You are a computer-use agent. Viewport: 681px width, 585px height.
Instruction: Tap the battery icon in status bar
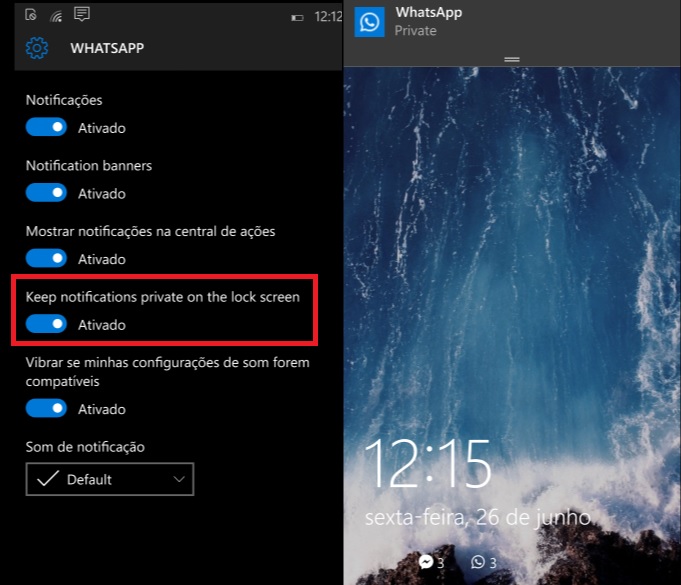coord(297,17)
